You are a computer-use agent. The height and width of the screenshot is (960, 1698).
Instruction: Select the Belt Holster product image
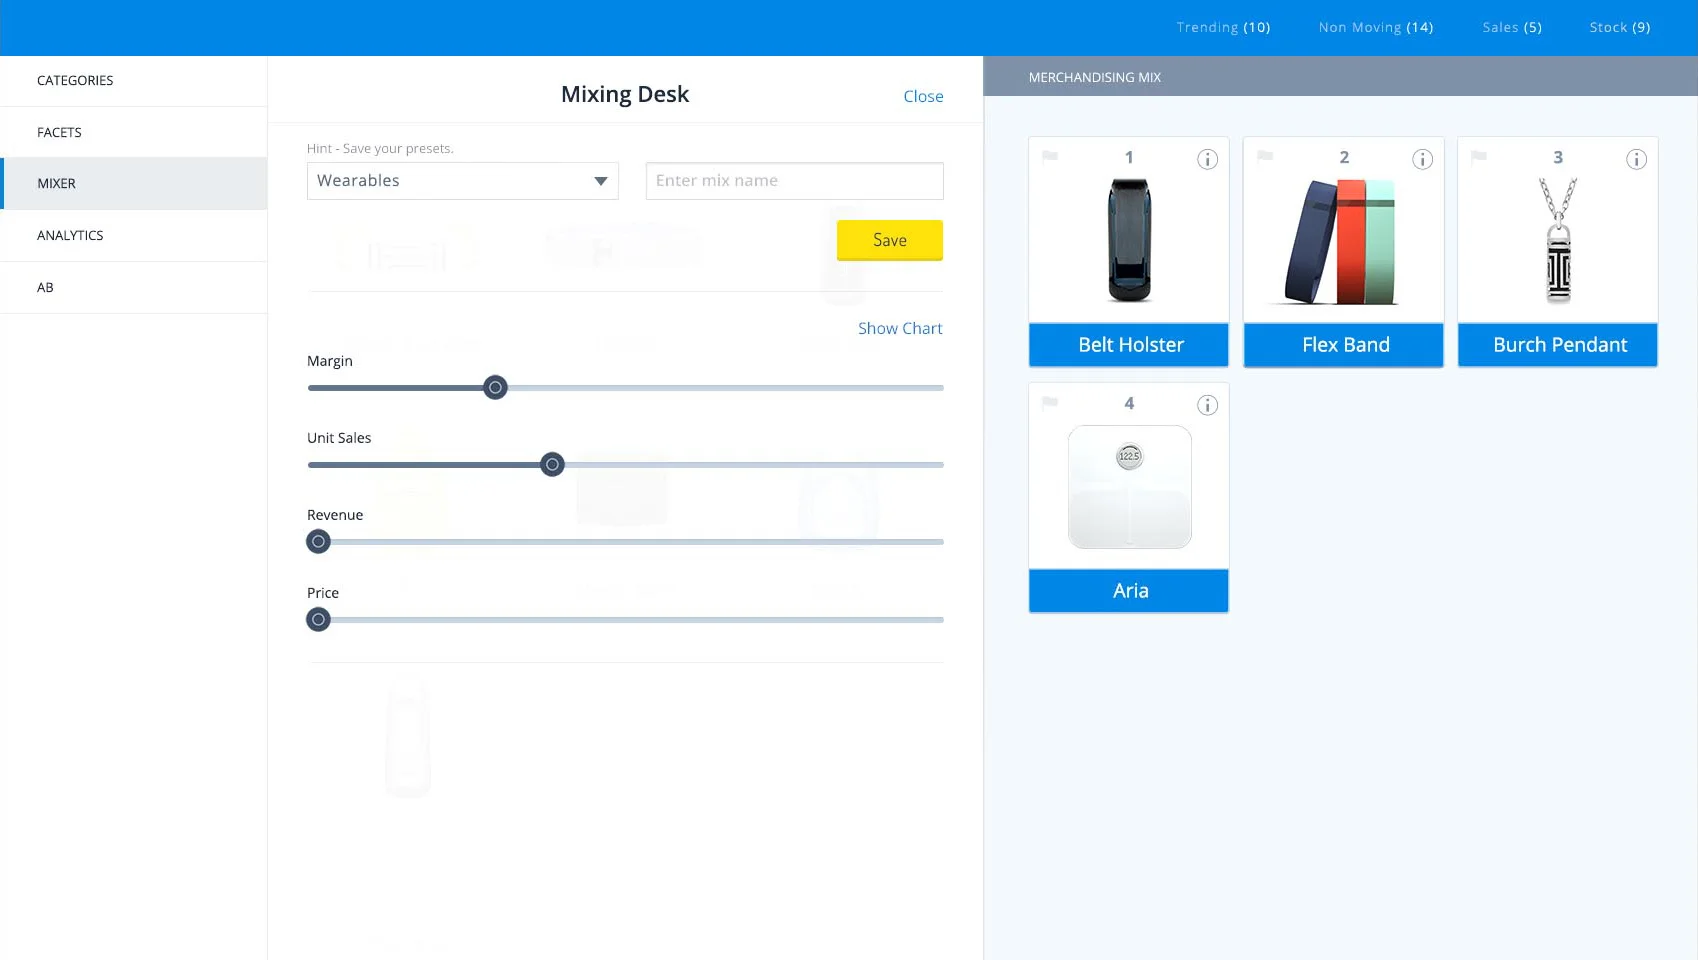pos(1130,240)
